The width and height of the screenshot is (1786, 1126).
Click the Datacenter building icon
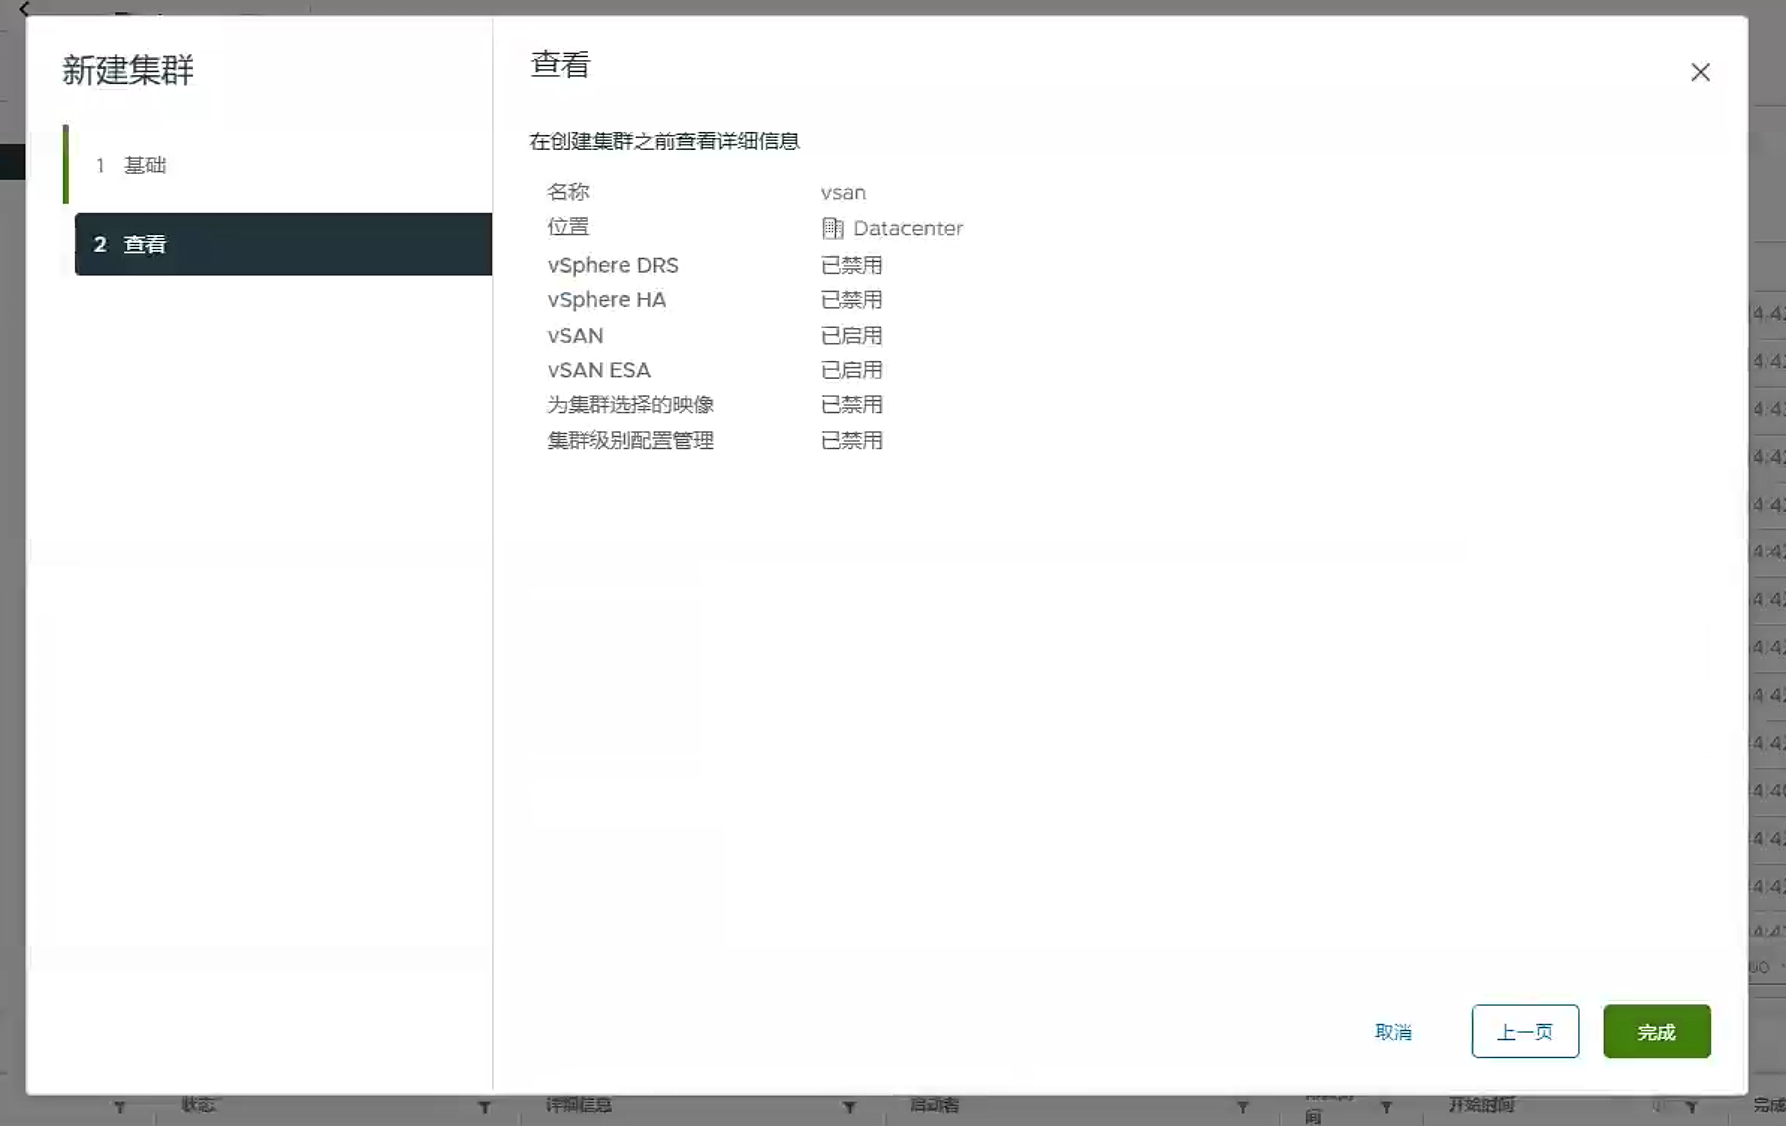832,228
